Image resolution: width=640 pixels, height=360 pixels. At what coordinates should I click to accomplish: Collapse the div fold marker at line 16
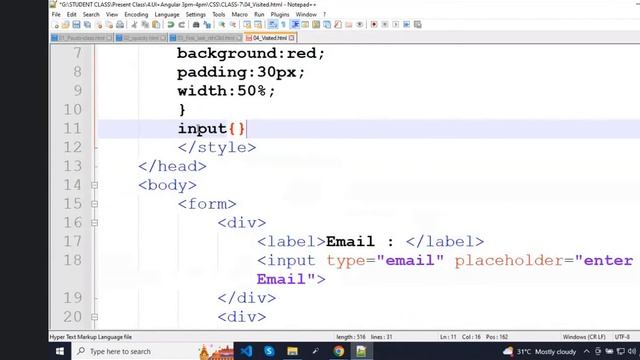click(x=94, y=223)
